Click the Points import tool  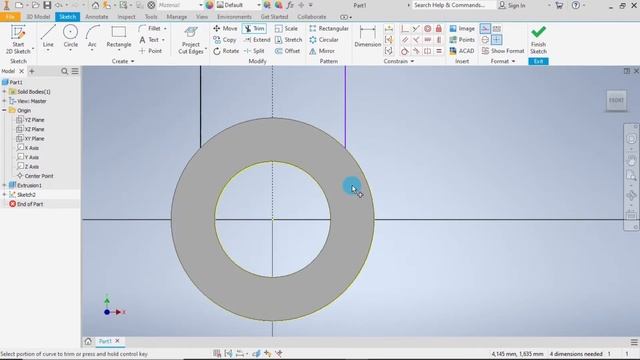click(x=462, y=40)
